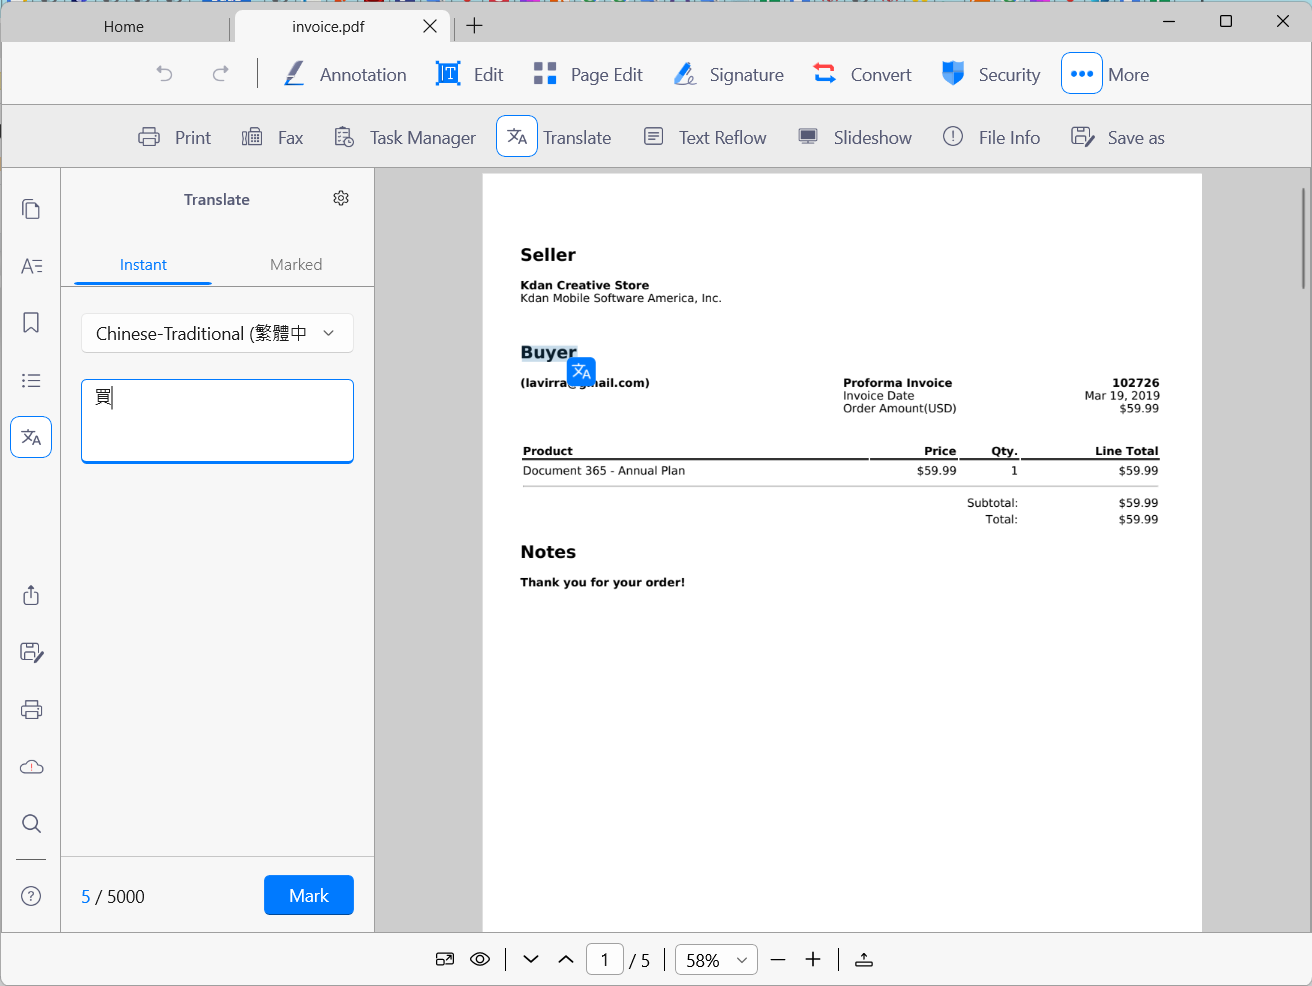Image resolution: width=1312 pixels, height=986 pixels.
Task: Click the printer sidebar icon
Action: [x=31, y=709]
